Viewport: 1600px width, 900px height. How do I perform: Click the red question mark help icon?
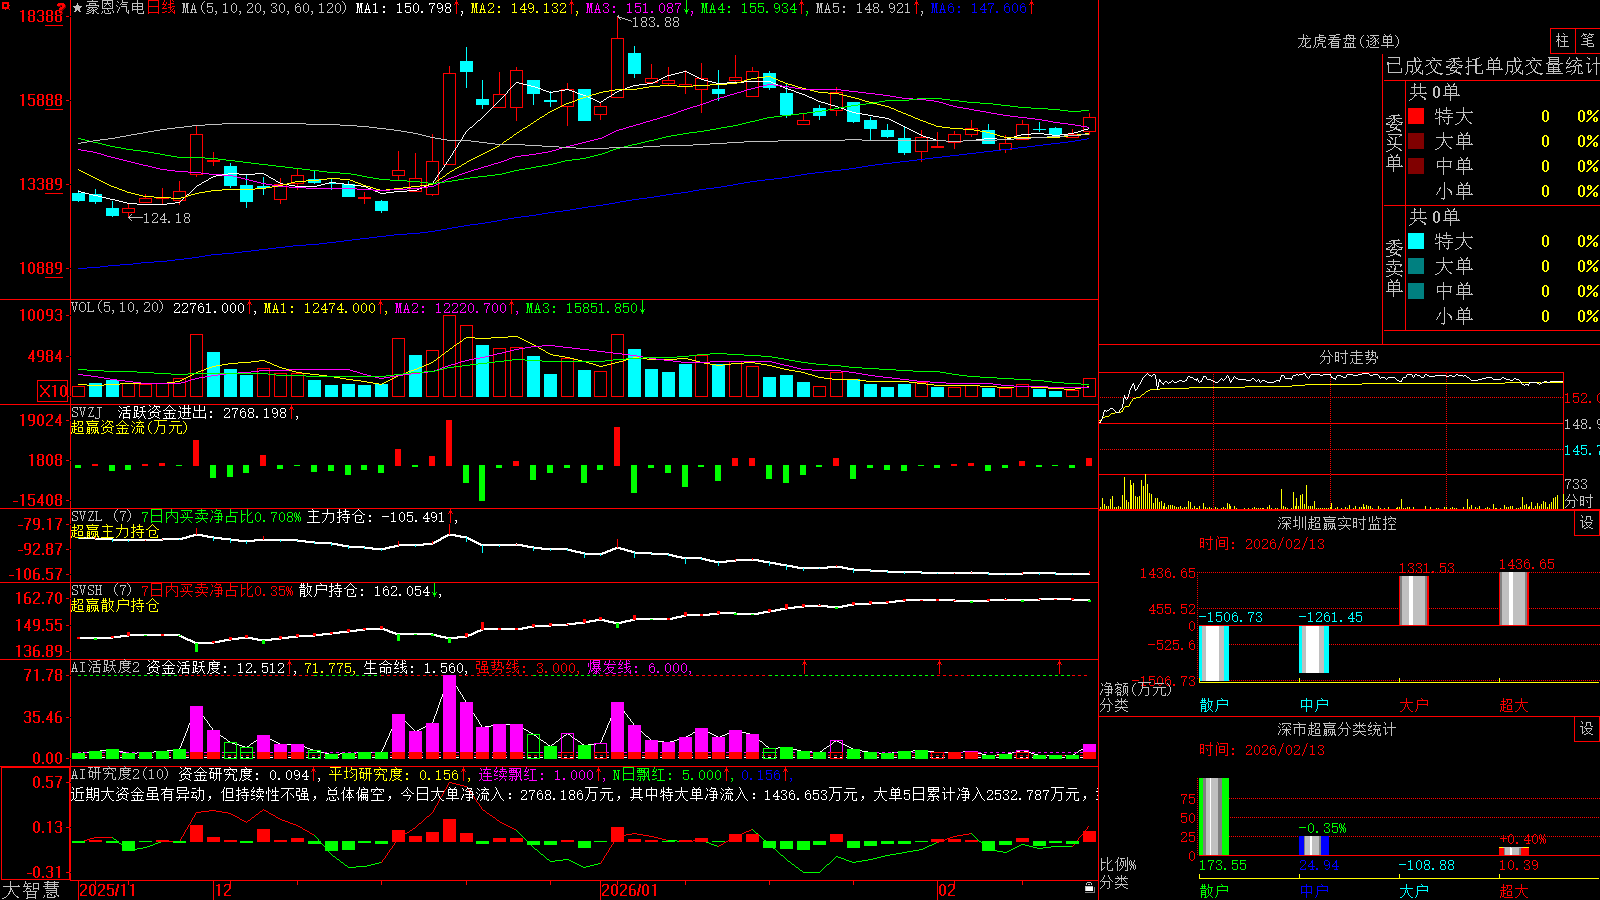(61, 7)
